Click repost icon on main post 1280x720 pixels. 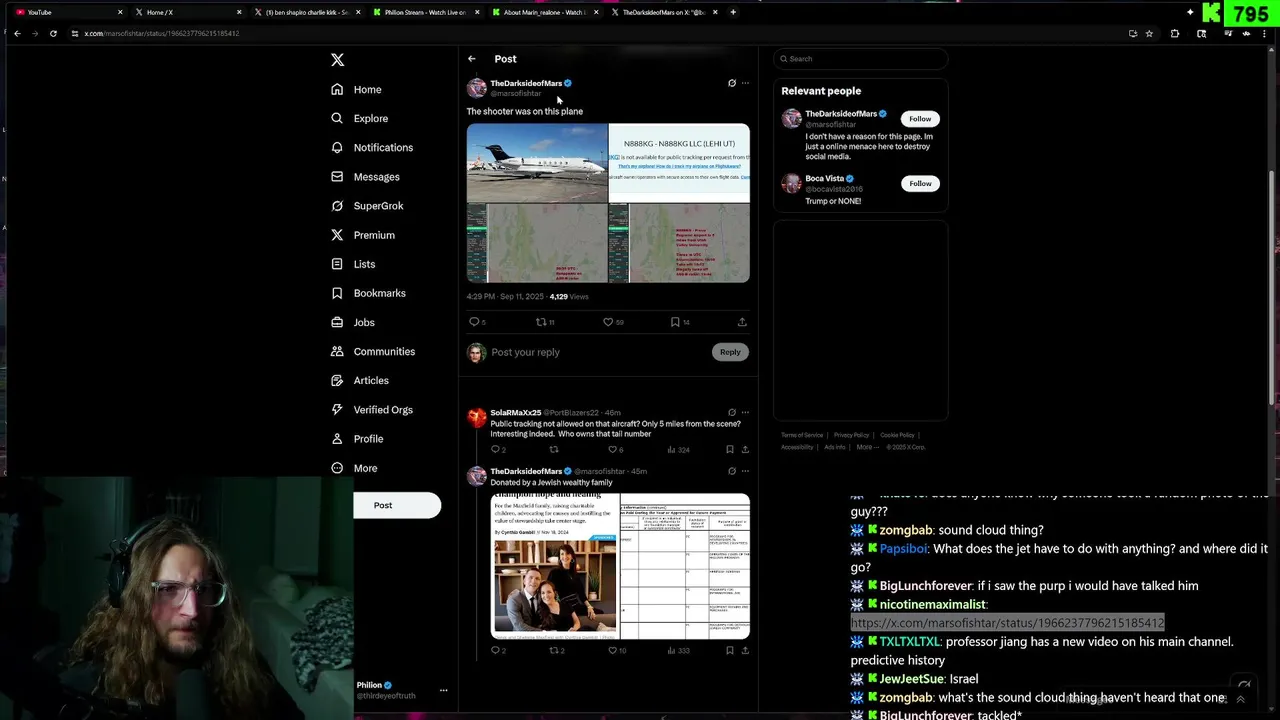click(541, 322)
